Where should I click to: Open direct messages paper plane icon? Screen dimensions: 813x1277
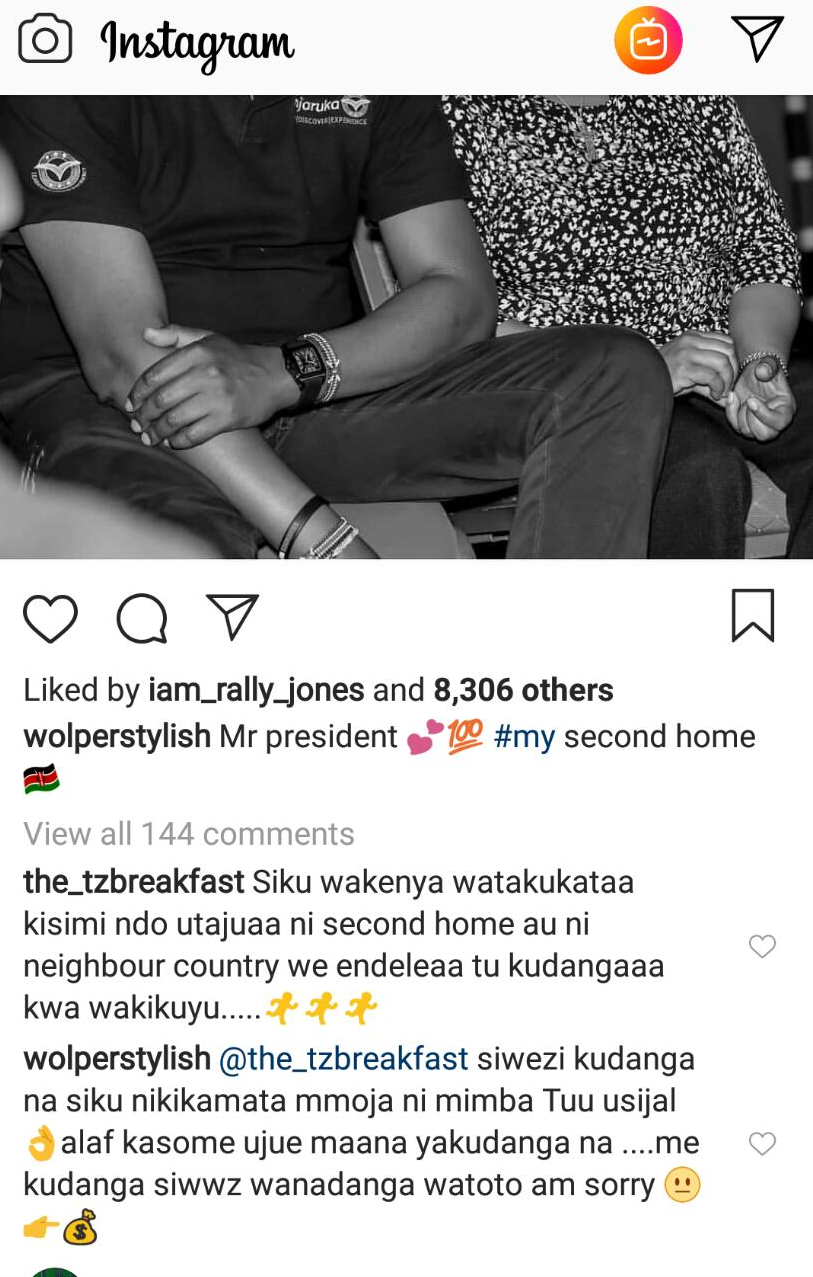point(757,38)
